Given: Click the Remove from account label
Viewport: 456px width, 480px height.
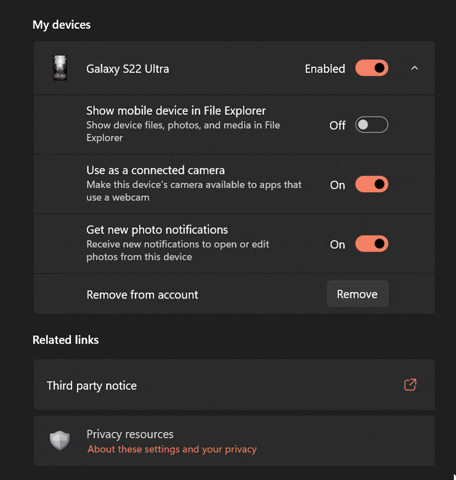Looking at the screenshot, I should (x=142, y=295).
